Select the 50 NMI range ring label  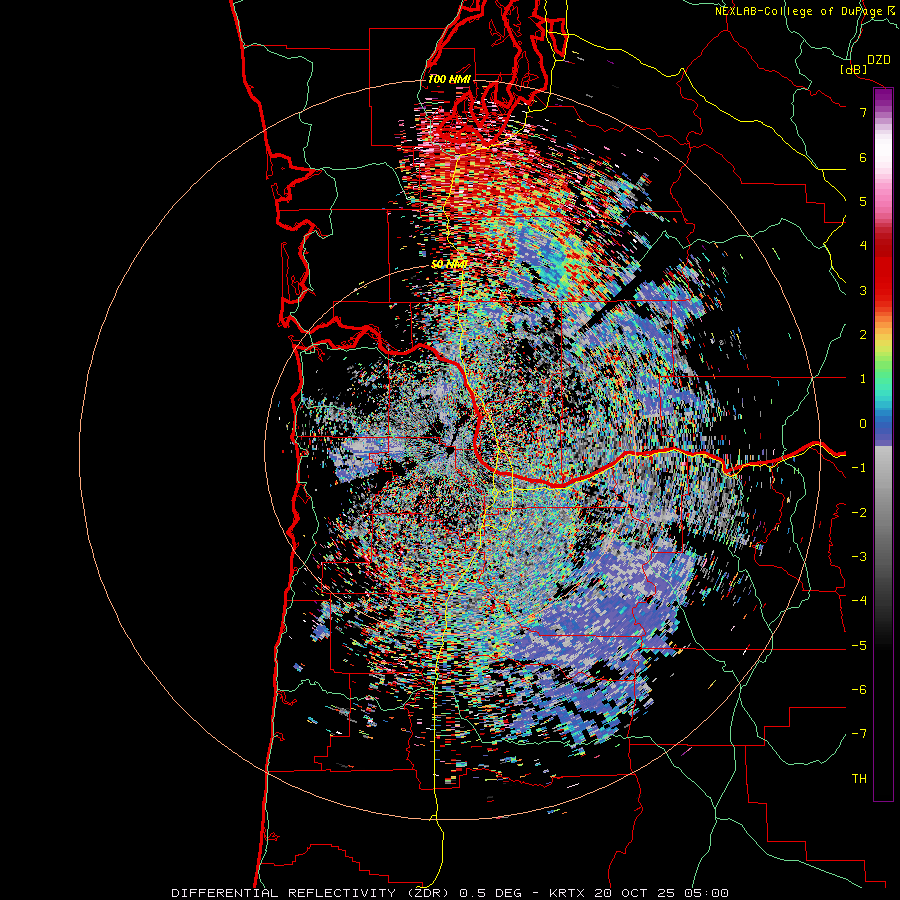pos(449,264)
